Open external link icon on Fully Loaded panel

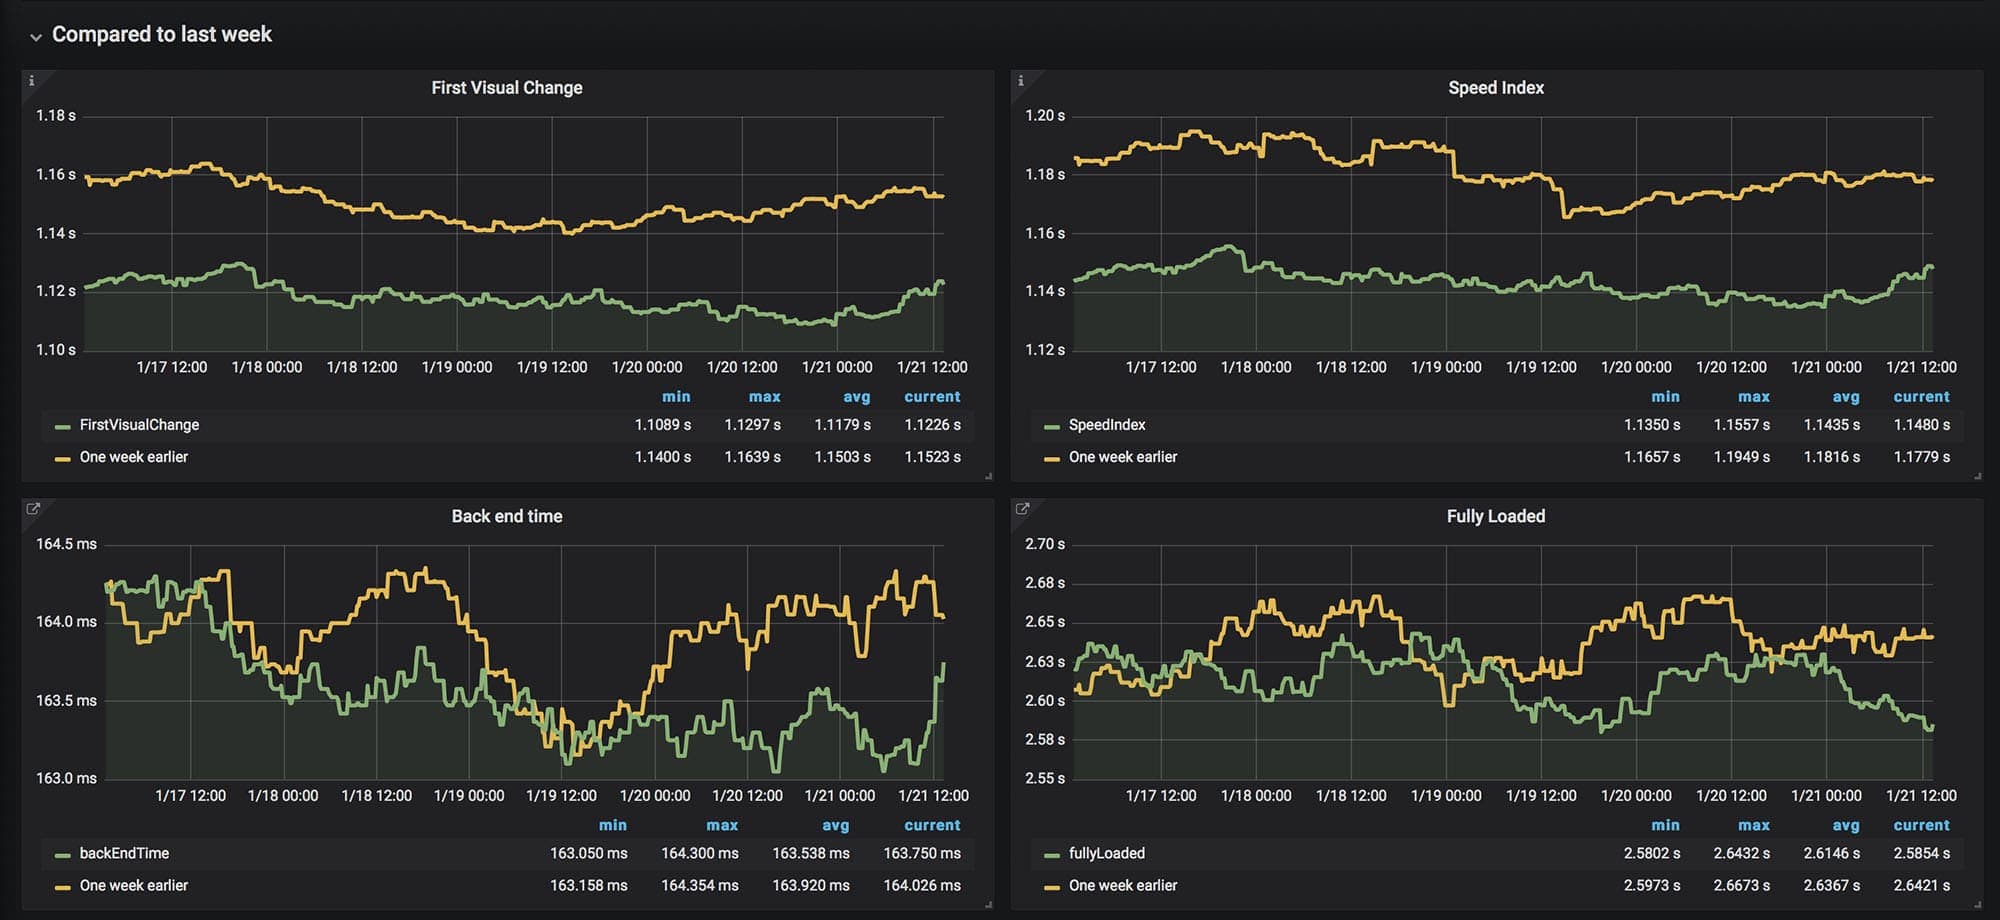click(1022, 509)
